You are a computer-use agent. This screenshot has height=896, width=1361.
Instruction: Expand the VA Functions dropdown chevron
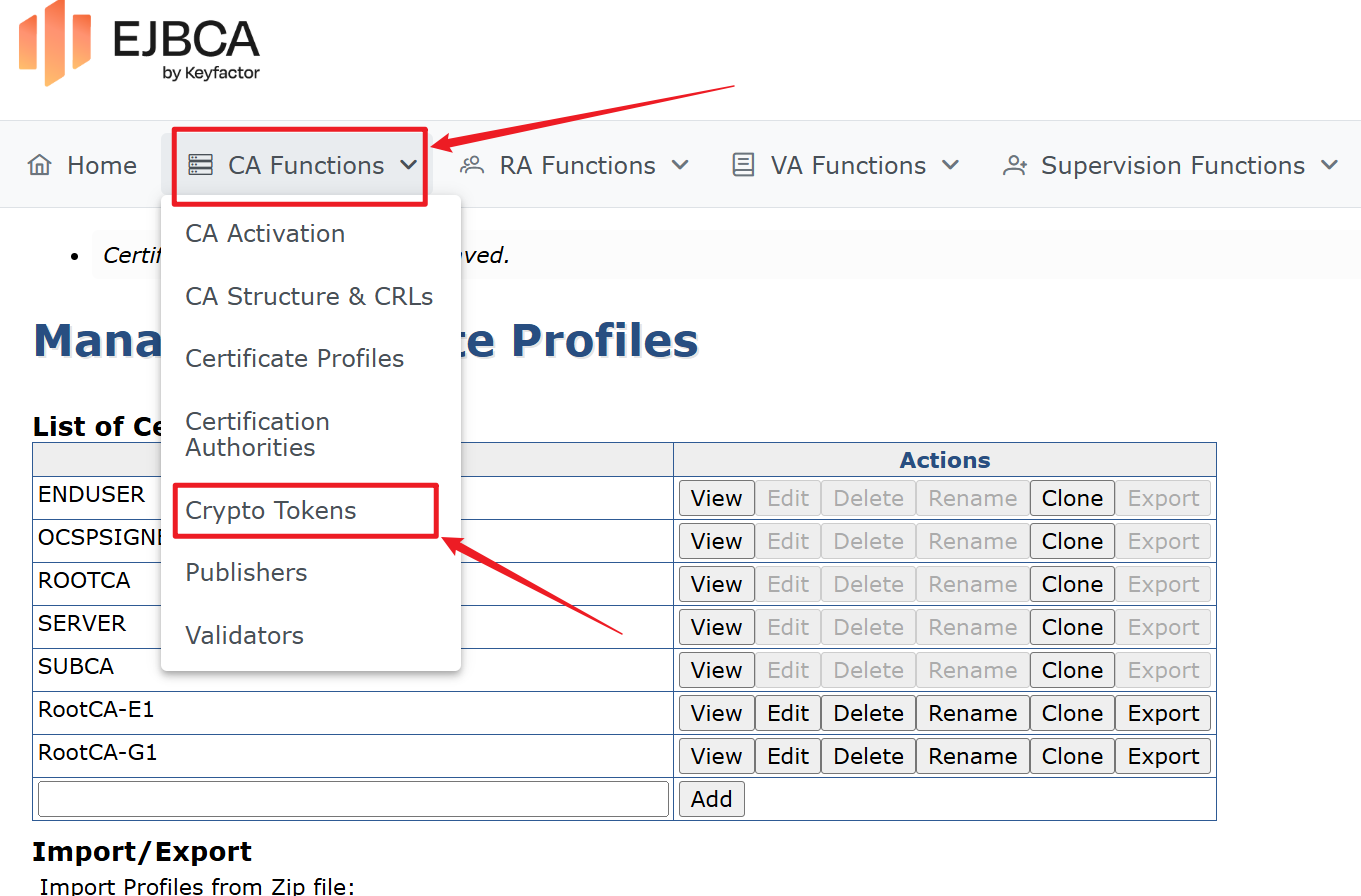tap(951, 165)
